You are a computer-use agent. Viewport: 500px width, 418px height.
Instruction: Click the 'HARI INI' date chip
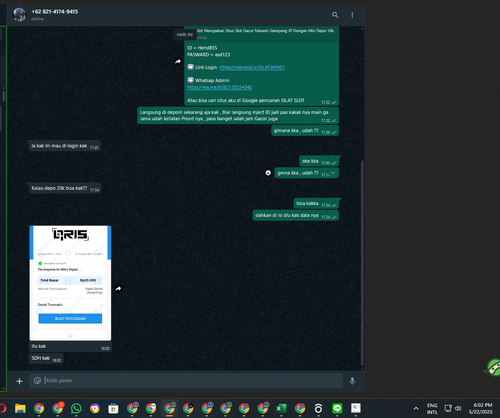pyautogui.click(x=185, y=35)
